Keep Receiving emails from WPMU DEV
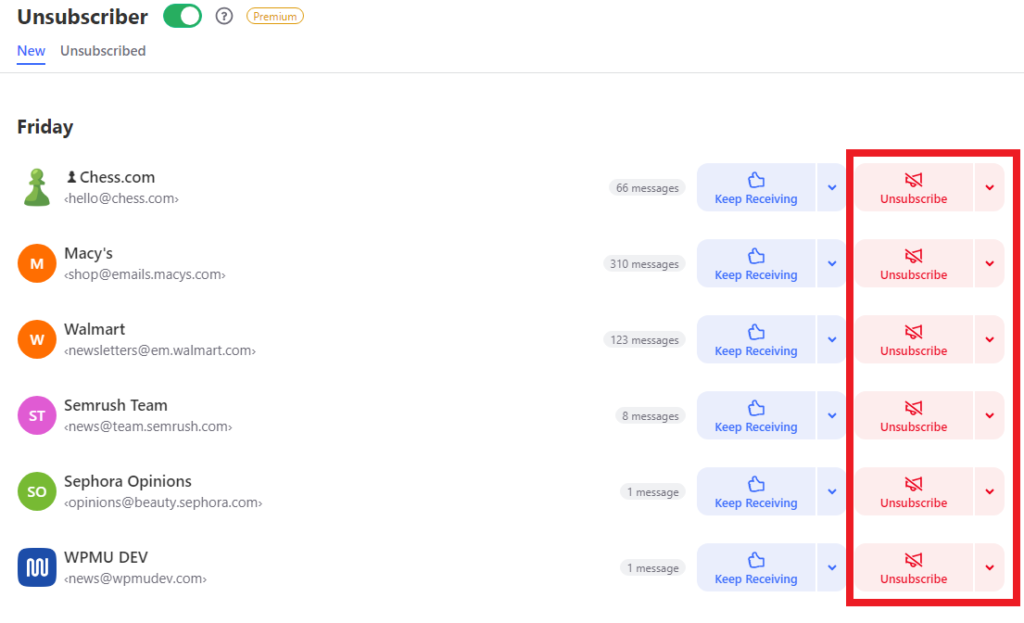 pos(756,567)
